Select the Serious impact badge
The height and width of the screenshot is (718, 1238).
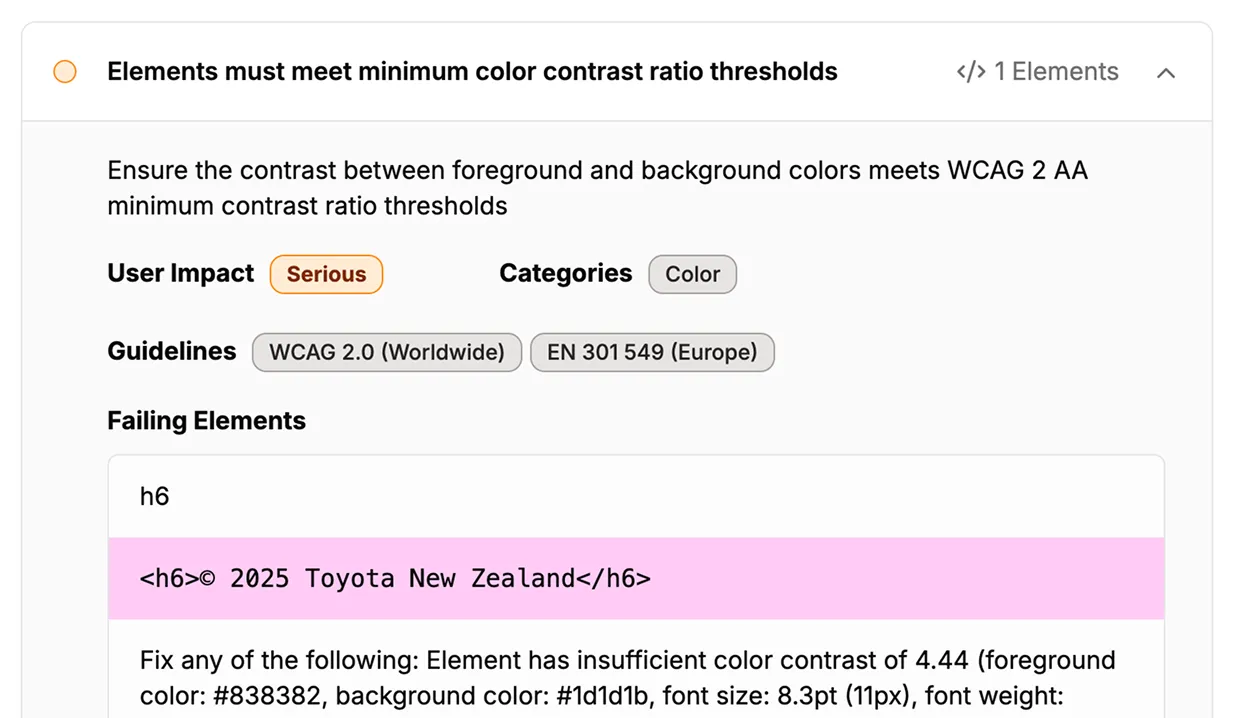[x=326, y=274]
